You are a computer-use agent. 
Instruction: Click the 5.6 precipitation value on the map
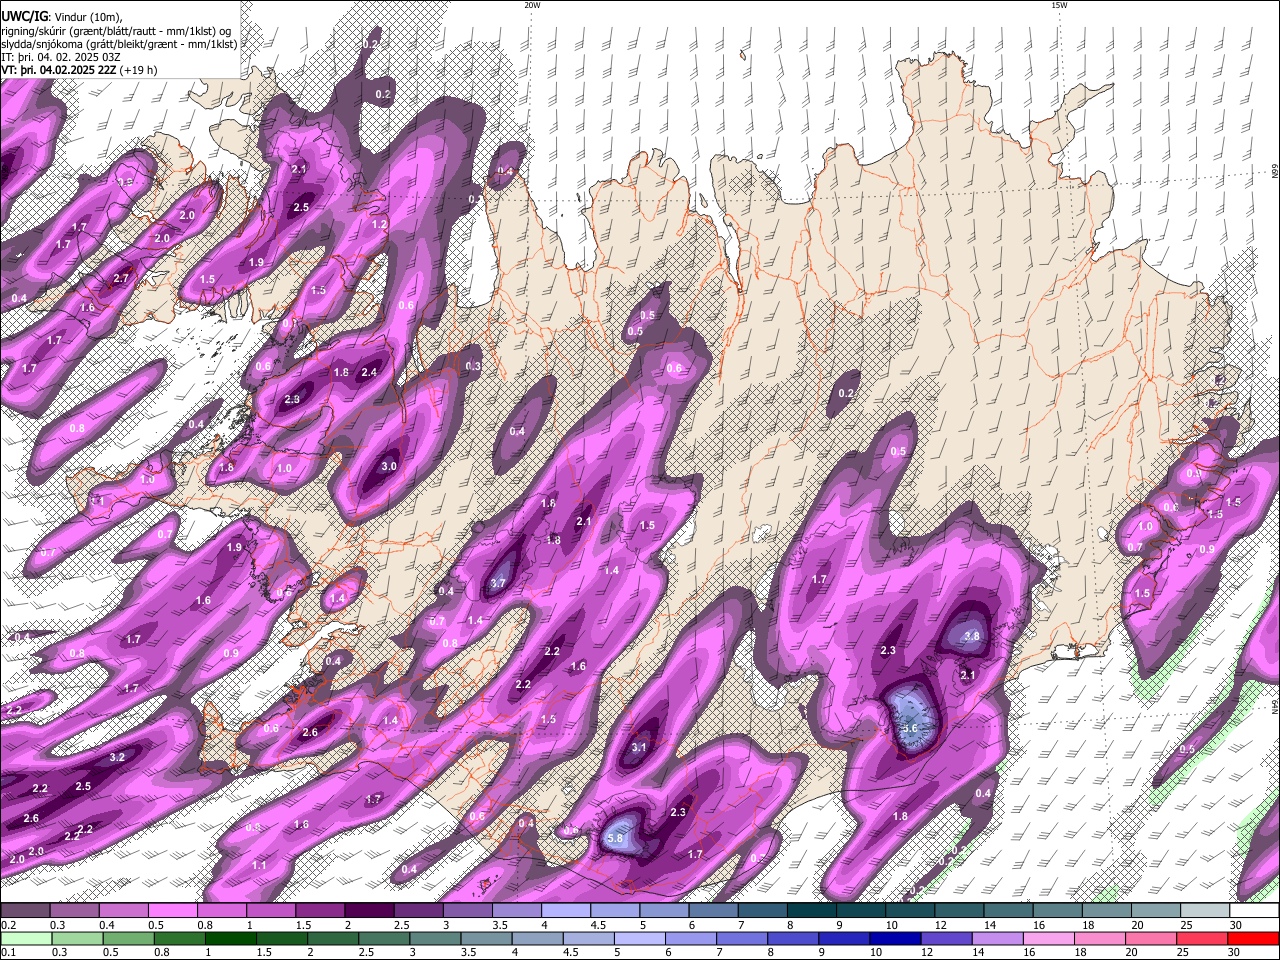coord(910,729)
